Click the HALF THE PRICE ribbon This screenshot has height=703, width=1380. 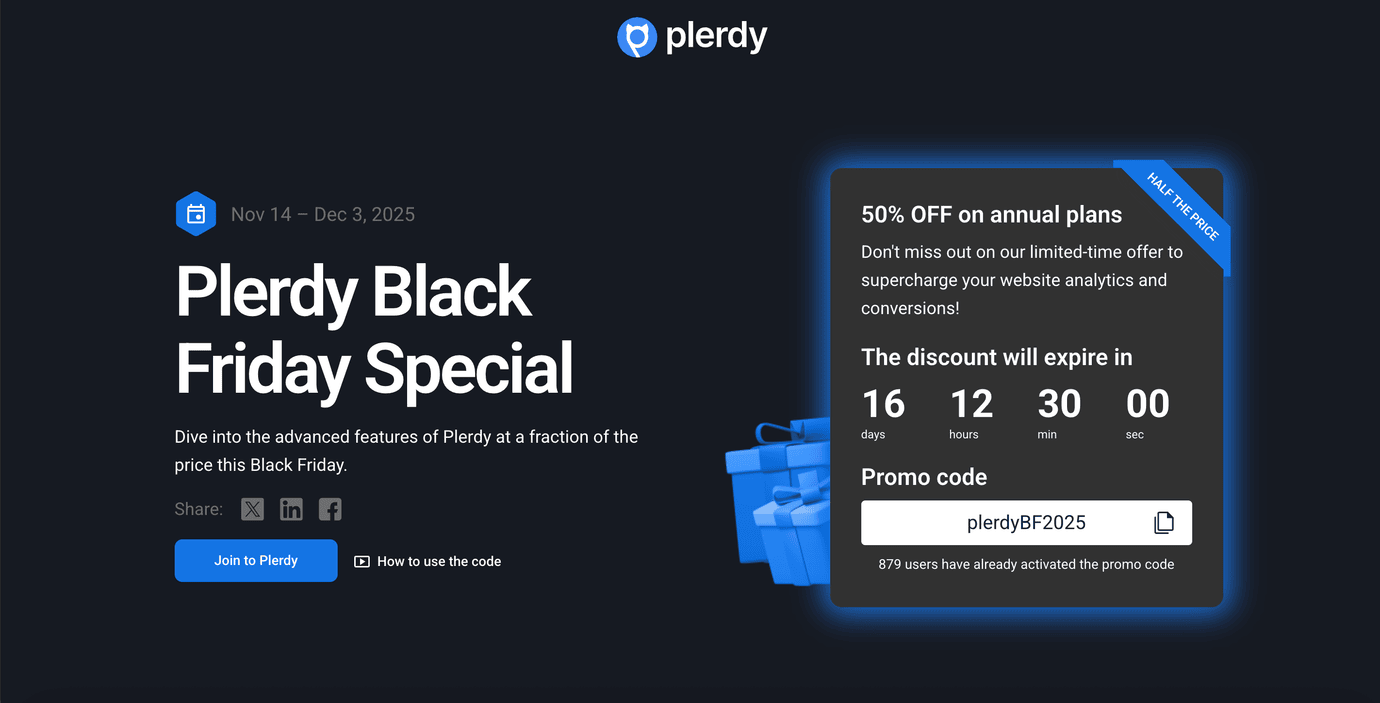[1183, 204]
